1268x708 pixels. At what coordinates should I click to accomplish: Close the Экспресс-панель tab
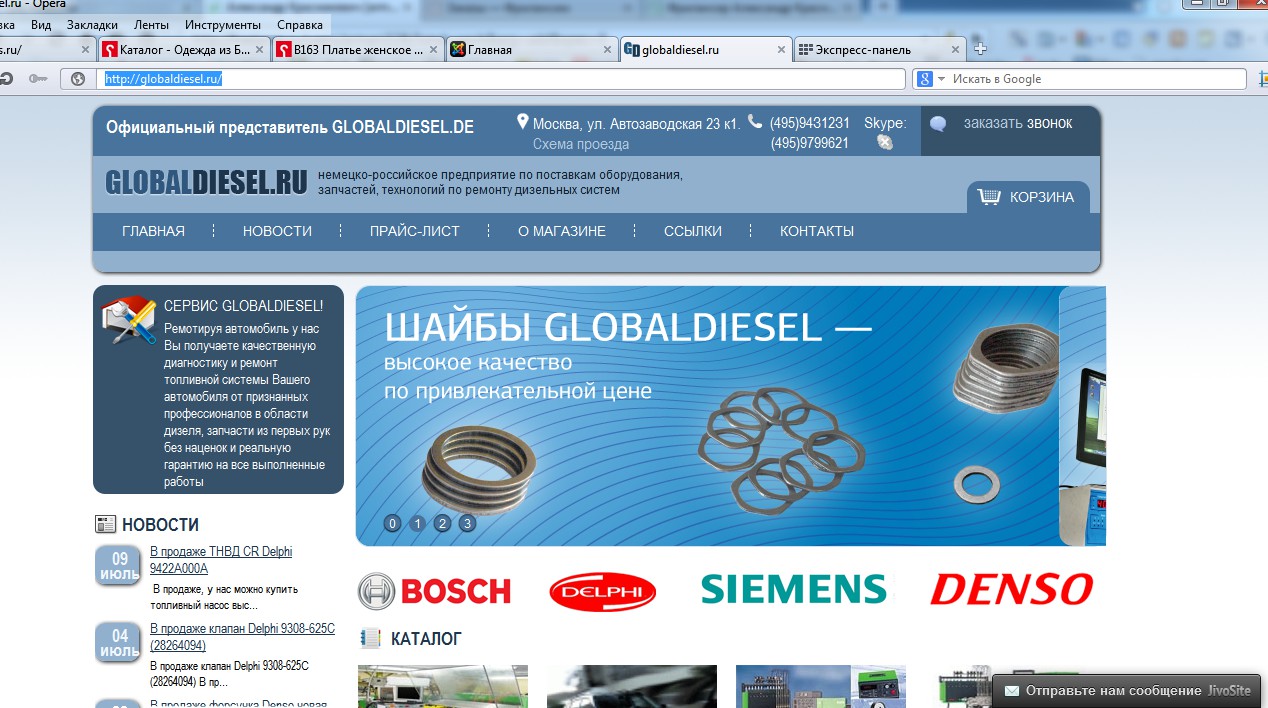pos(954,49)
